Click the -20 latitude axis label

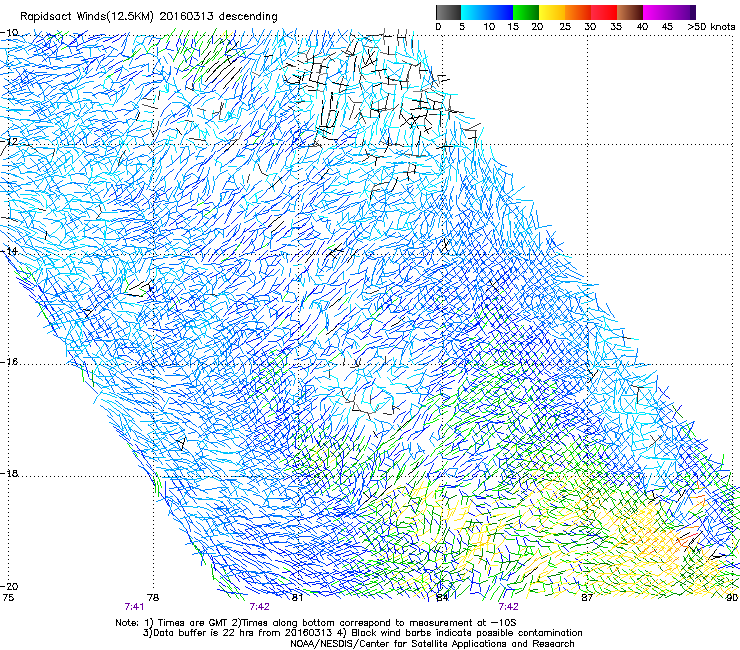pyautogui.click(x=9, y=586)
